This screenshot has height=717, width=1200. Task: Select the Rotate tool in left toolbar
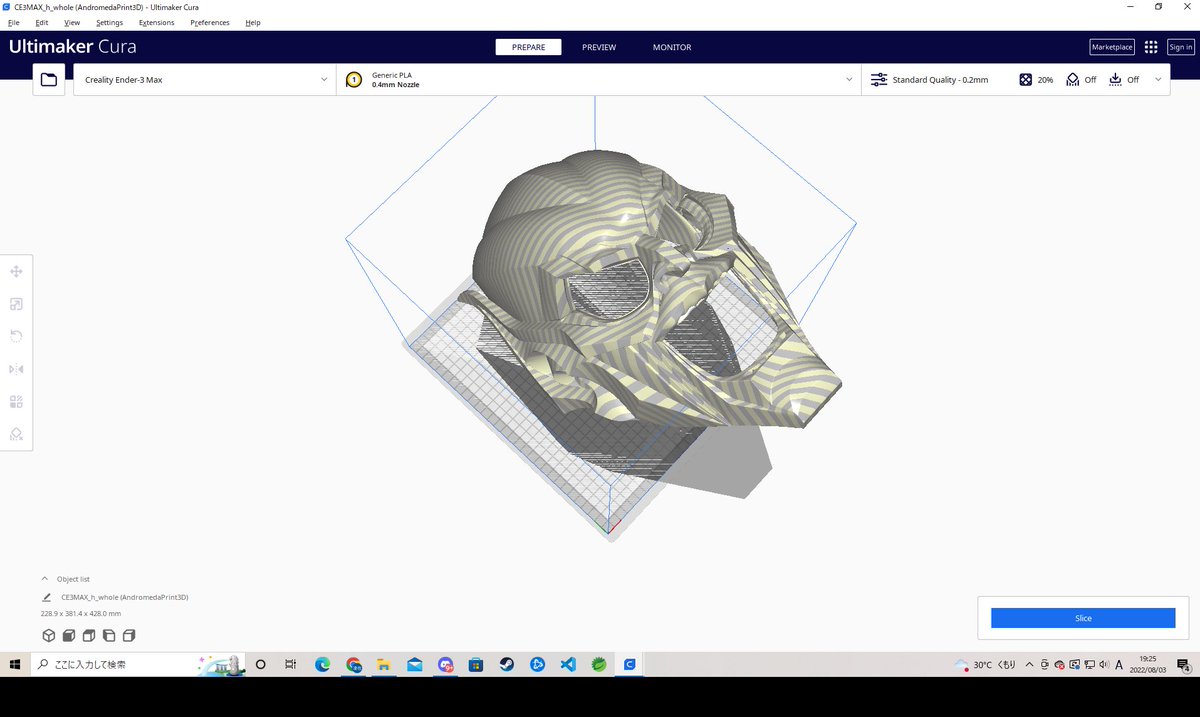tap(16, 336)
